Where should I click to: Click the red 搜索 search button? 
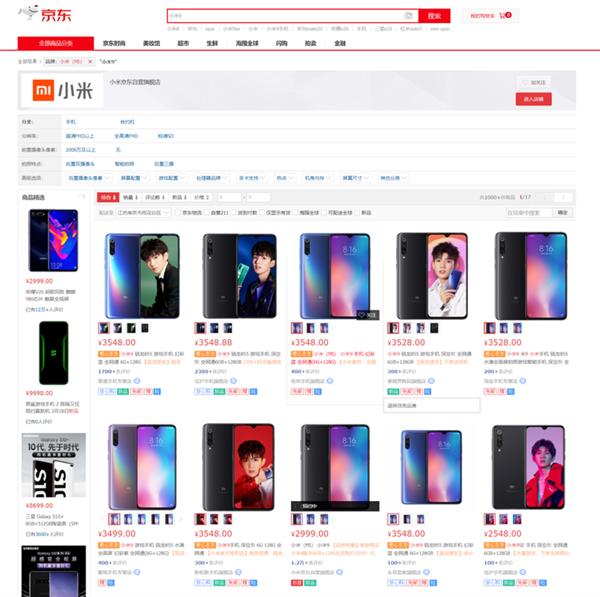[x=434, y=16]
